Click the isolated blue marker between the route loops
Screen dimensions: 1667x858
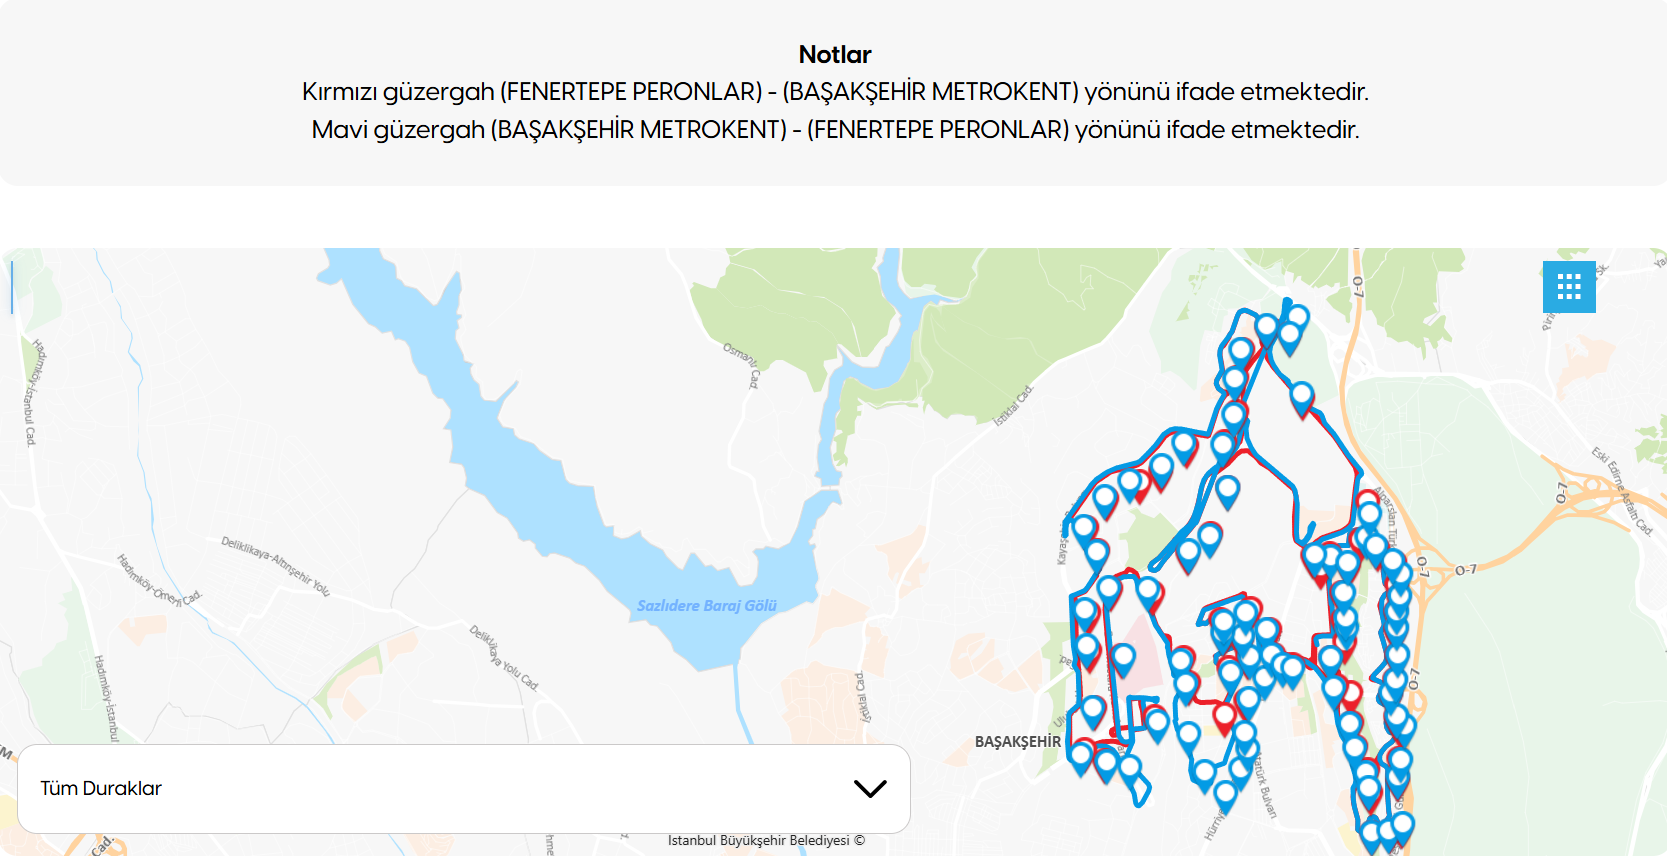[x=1228, y=489]
